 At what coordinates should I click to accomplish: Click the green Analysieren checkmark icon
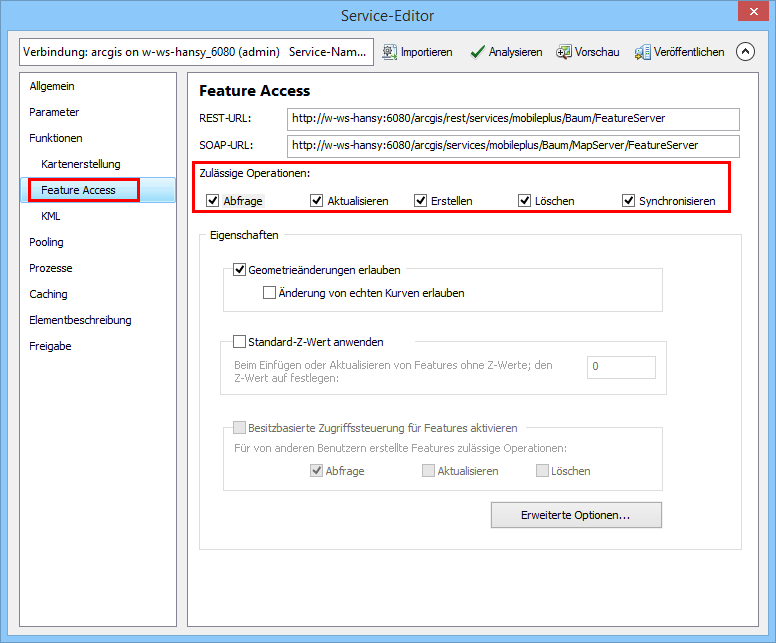point(477,52)
